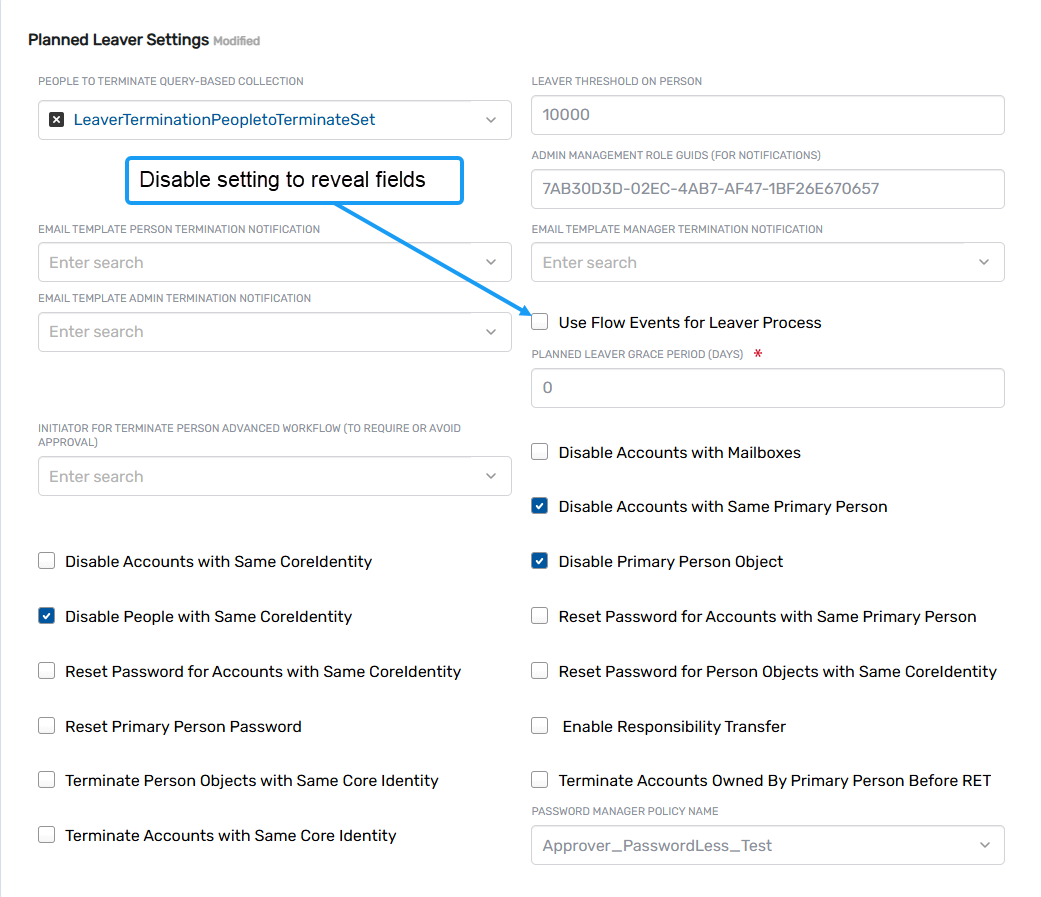
Task: Click the Leaver Threshold on Person field
Action: pyautogui.click(x=767, y=115)
